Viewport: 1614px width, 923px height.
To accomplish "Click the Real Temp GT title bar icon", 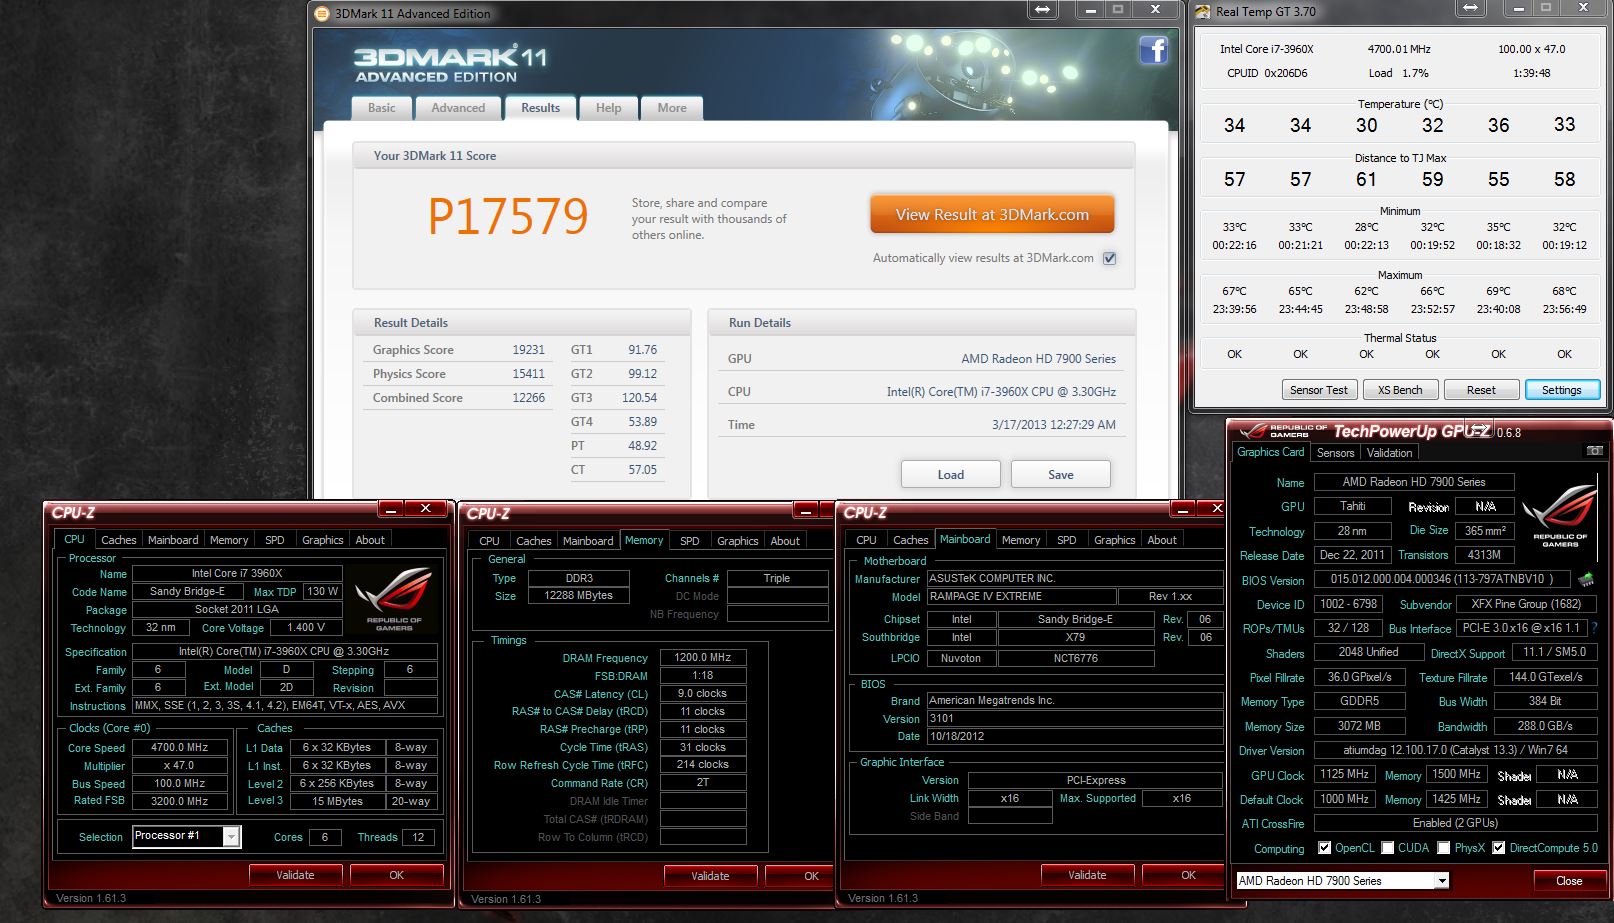I will pos(1203,12).
